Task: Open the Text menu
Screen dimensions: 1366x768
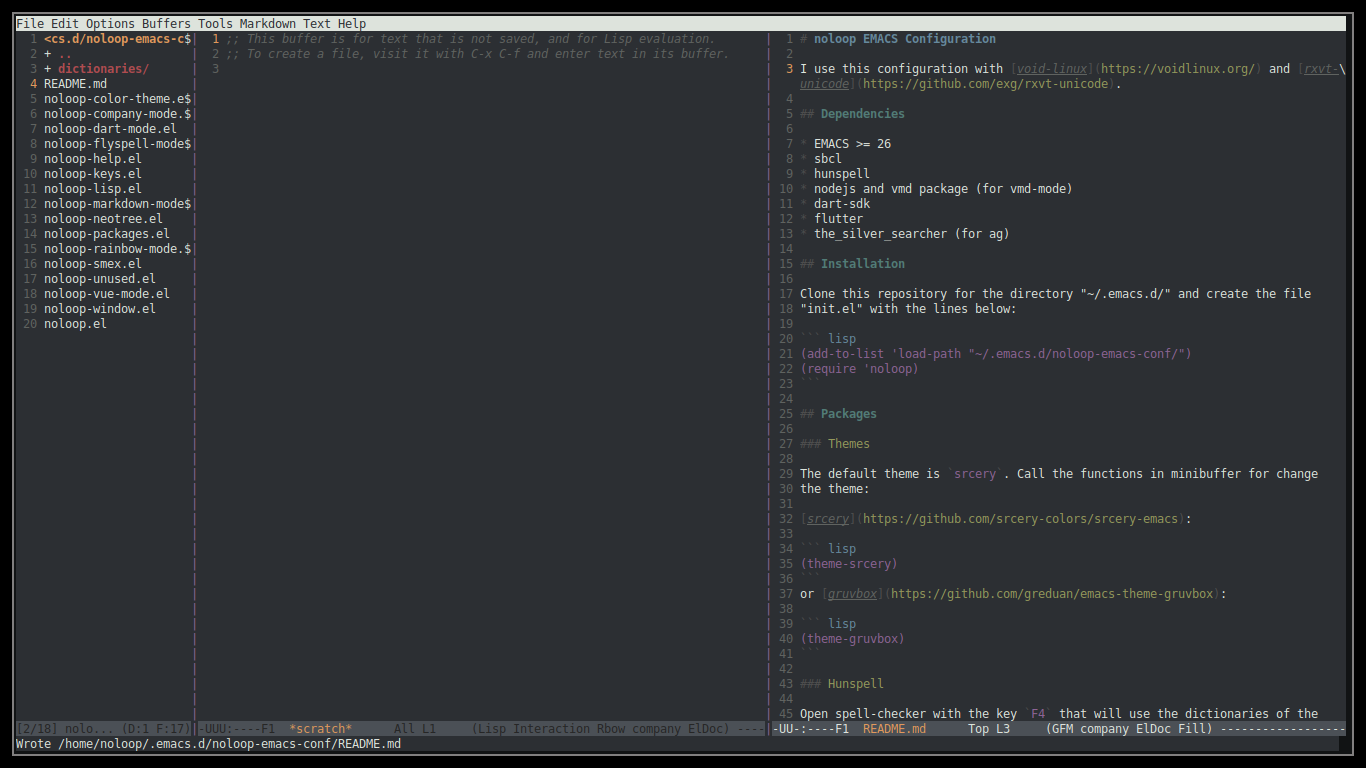Action: pos(317,24)
